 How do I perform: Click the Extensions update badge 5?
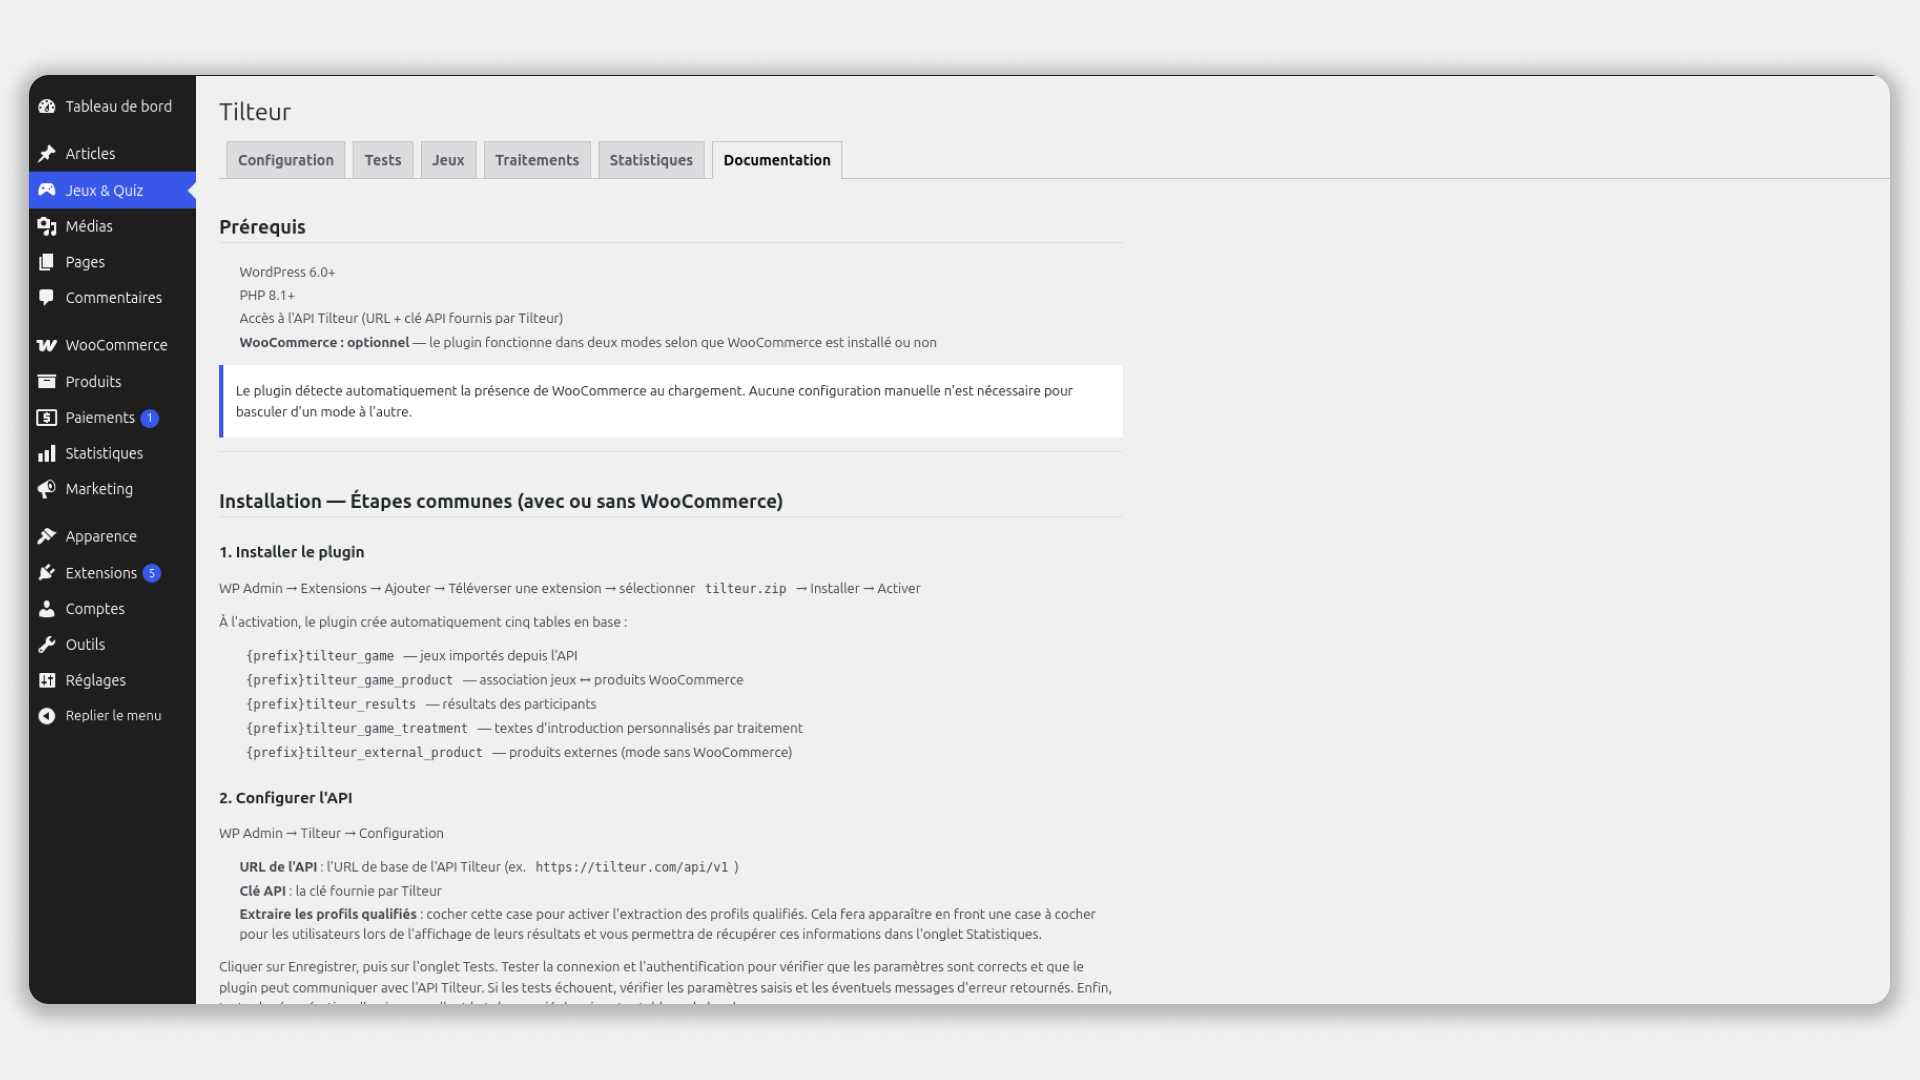click(152, 573)
